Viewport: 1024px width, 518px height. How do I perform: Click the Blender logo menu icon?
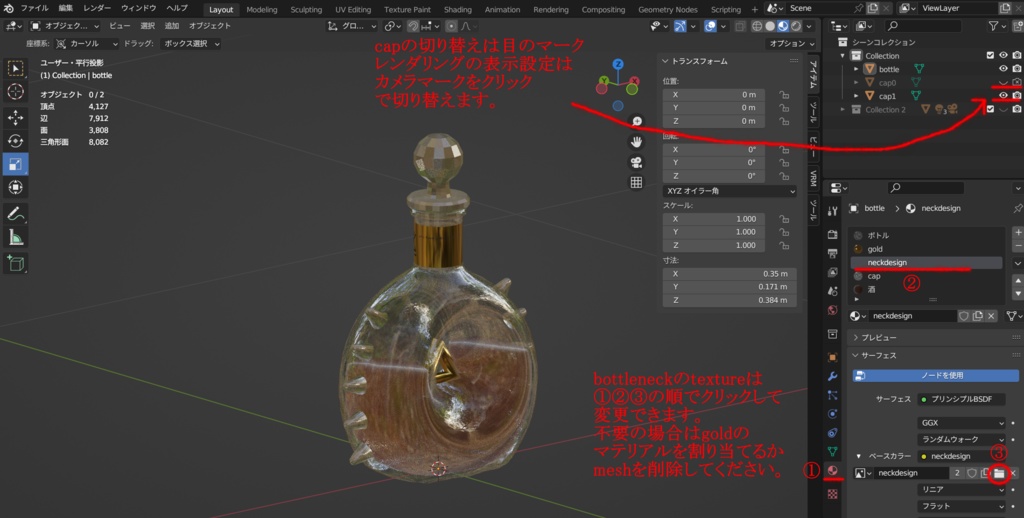pyautogui.click(x=8, y=8)
